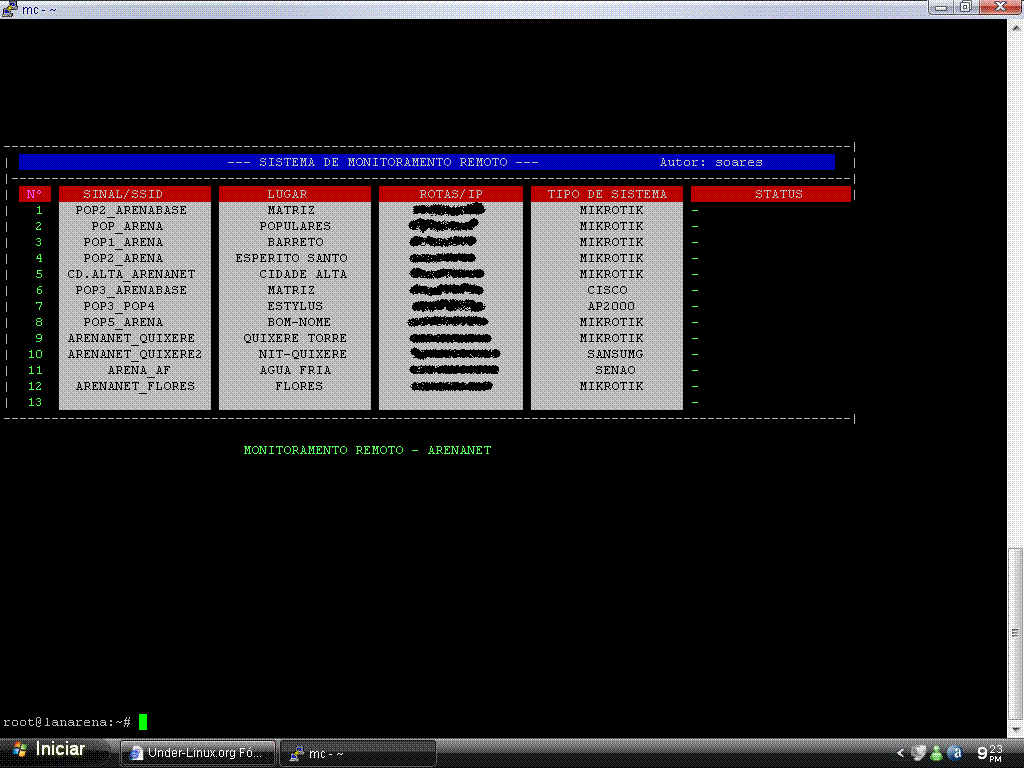Screen dimensions: 1024x768
Task: Close the mc terminal window
Action: [999, 8]
